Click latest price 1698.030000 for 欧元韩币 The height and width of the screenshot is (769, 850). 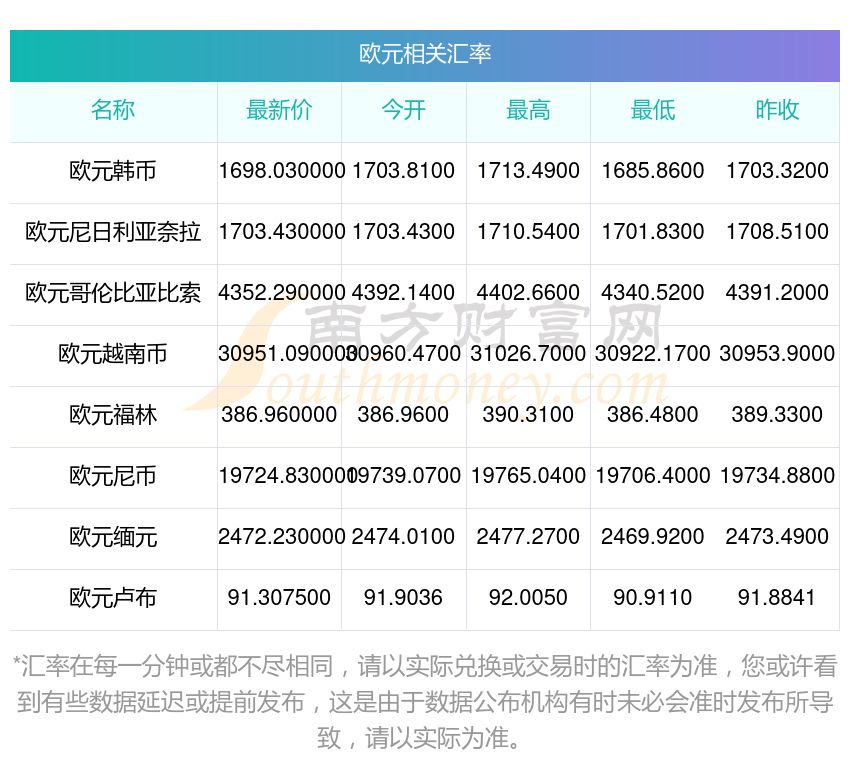point(281,171)
